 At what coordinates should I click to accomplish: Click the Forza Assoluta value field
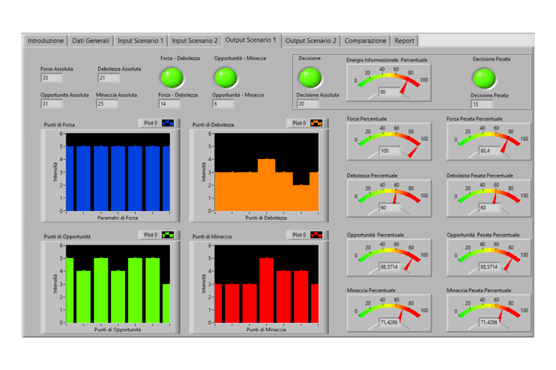[52, 78]
